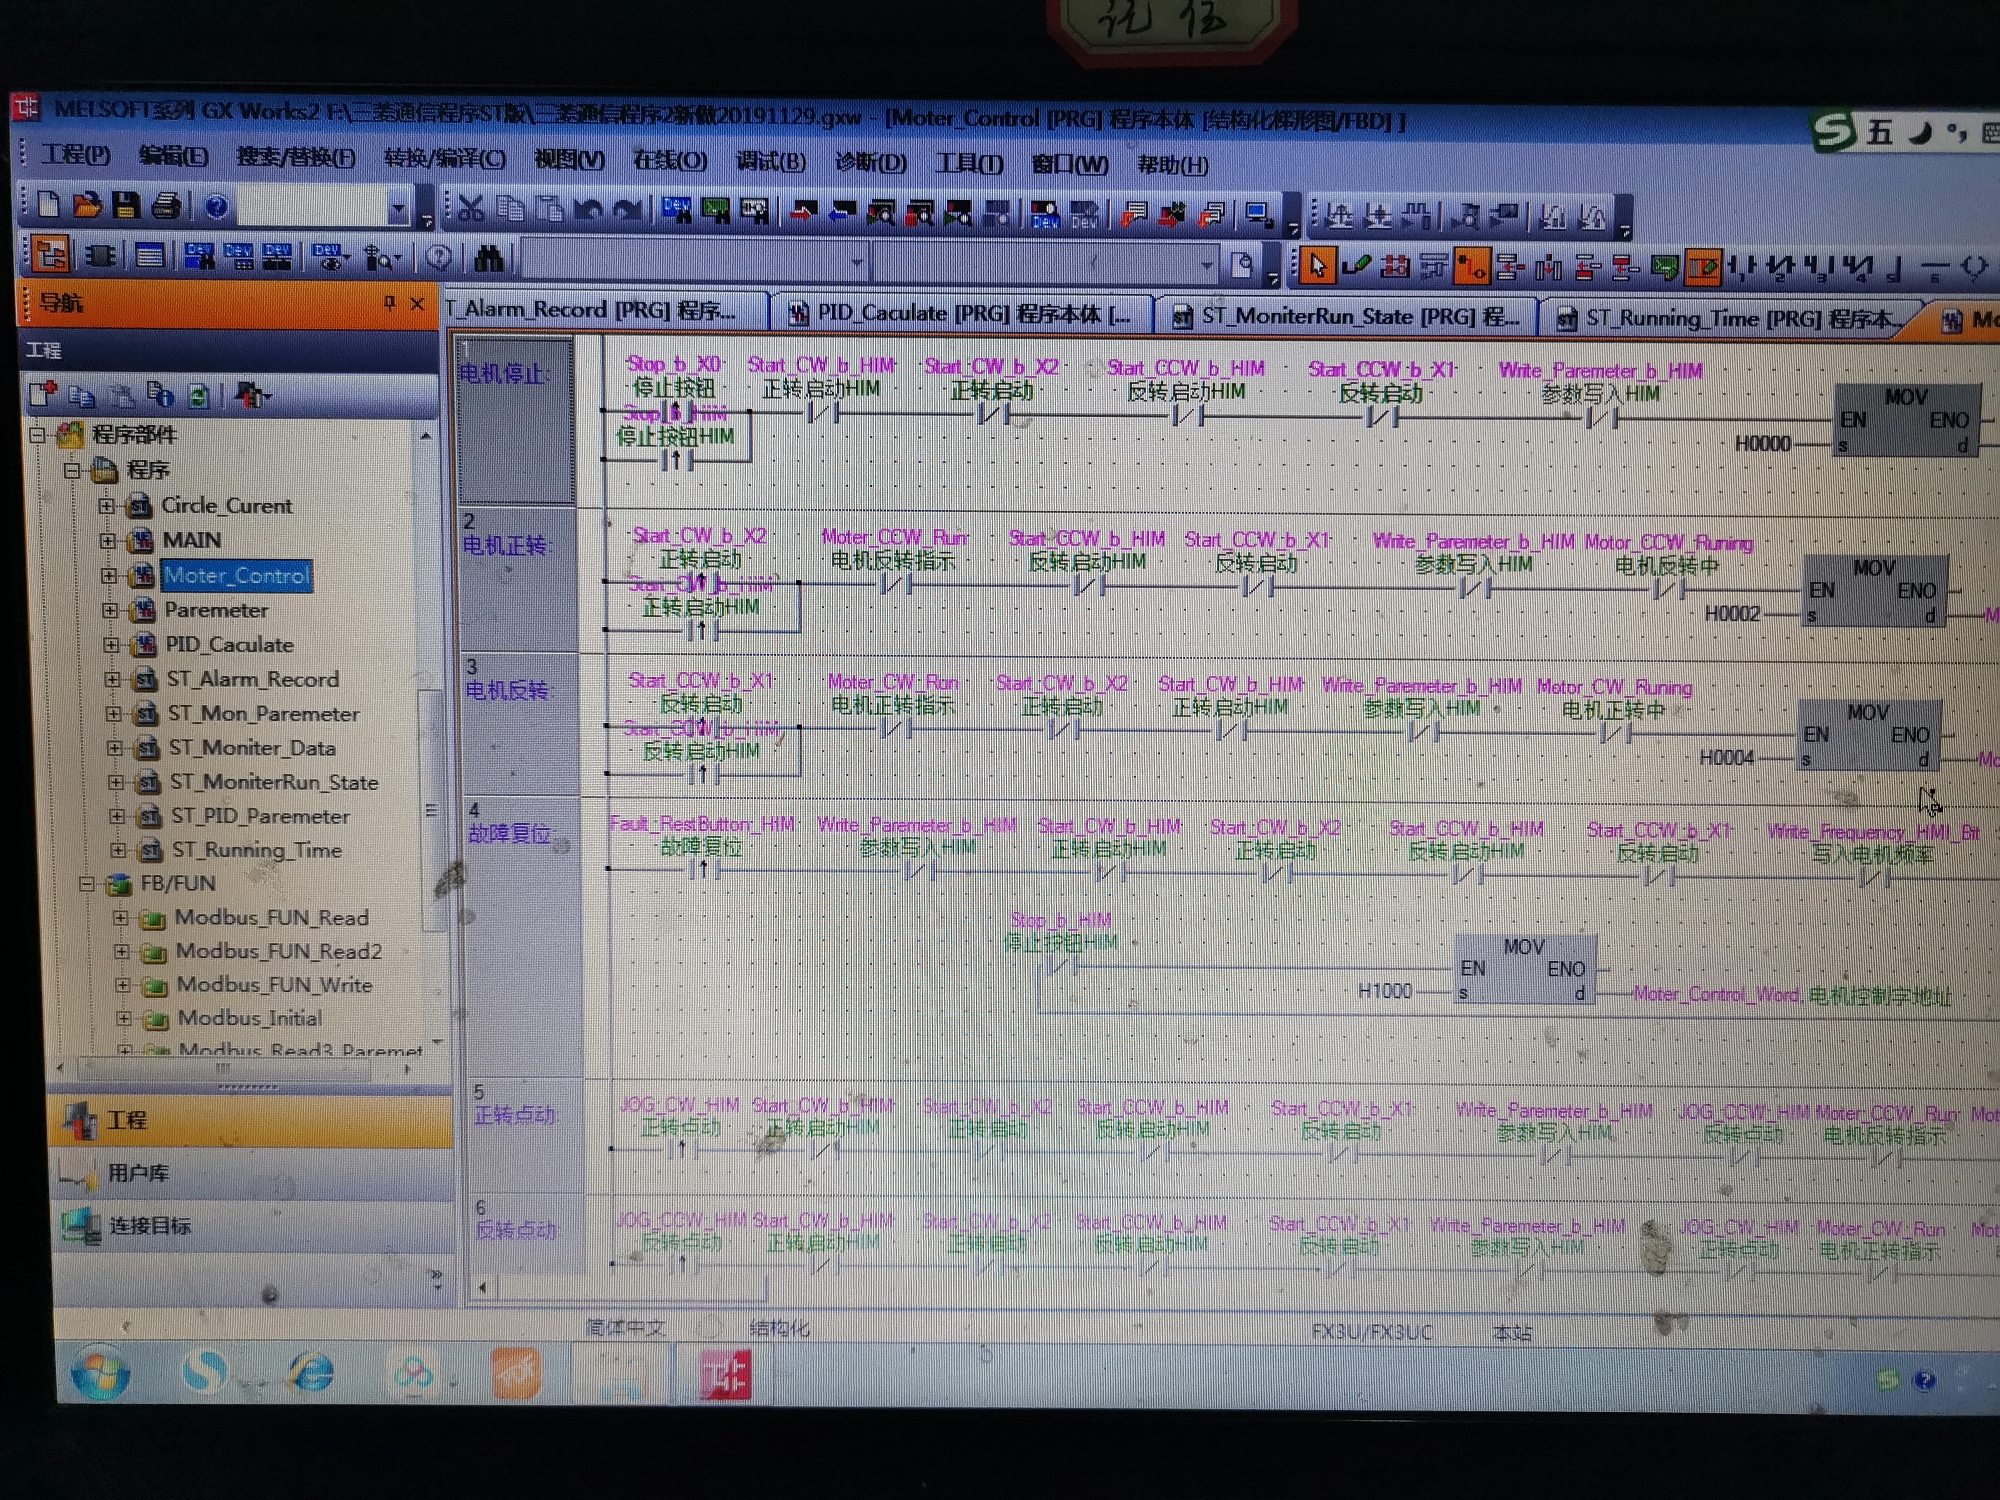Click the Write to PLC icon
Screen dimensions: 2000x1500
(802, 212)
